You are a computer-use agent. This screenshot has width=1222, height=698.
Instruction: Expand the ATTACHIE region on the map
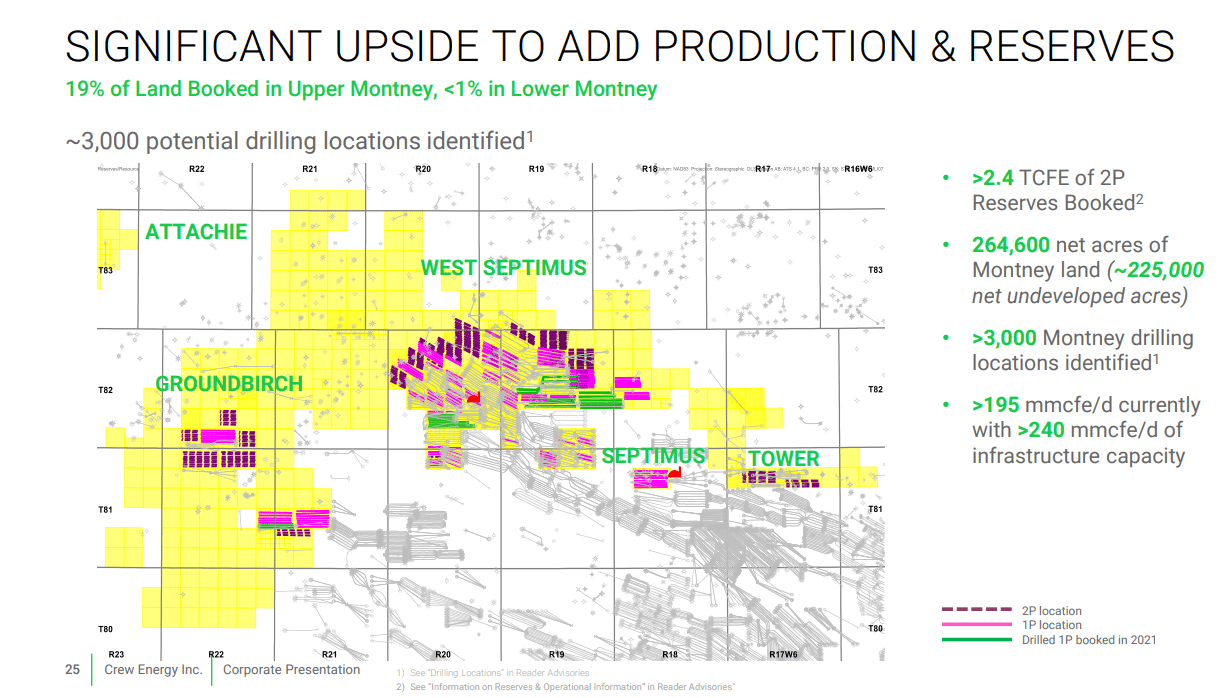coord(196,231)
